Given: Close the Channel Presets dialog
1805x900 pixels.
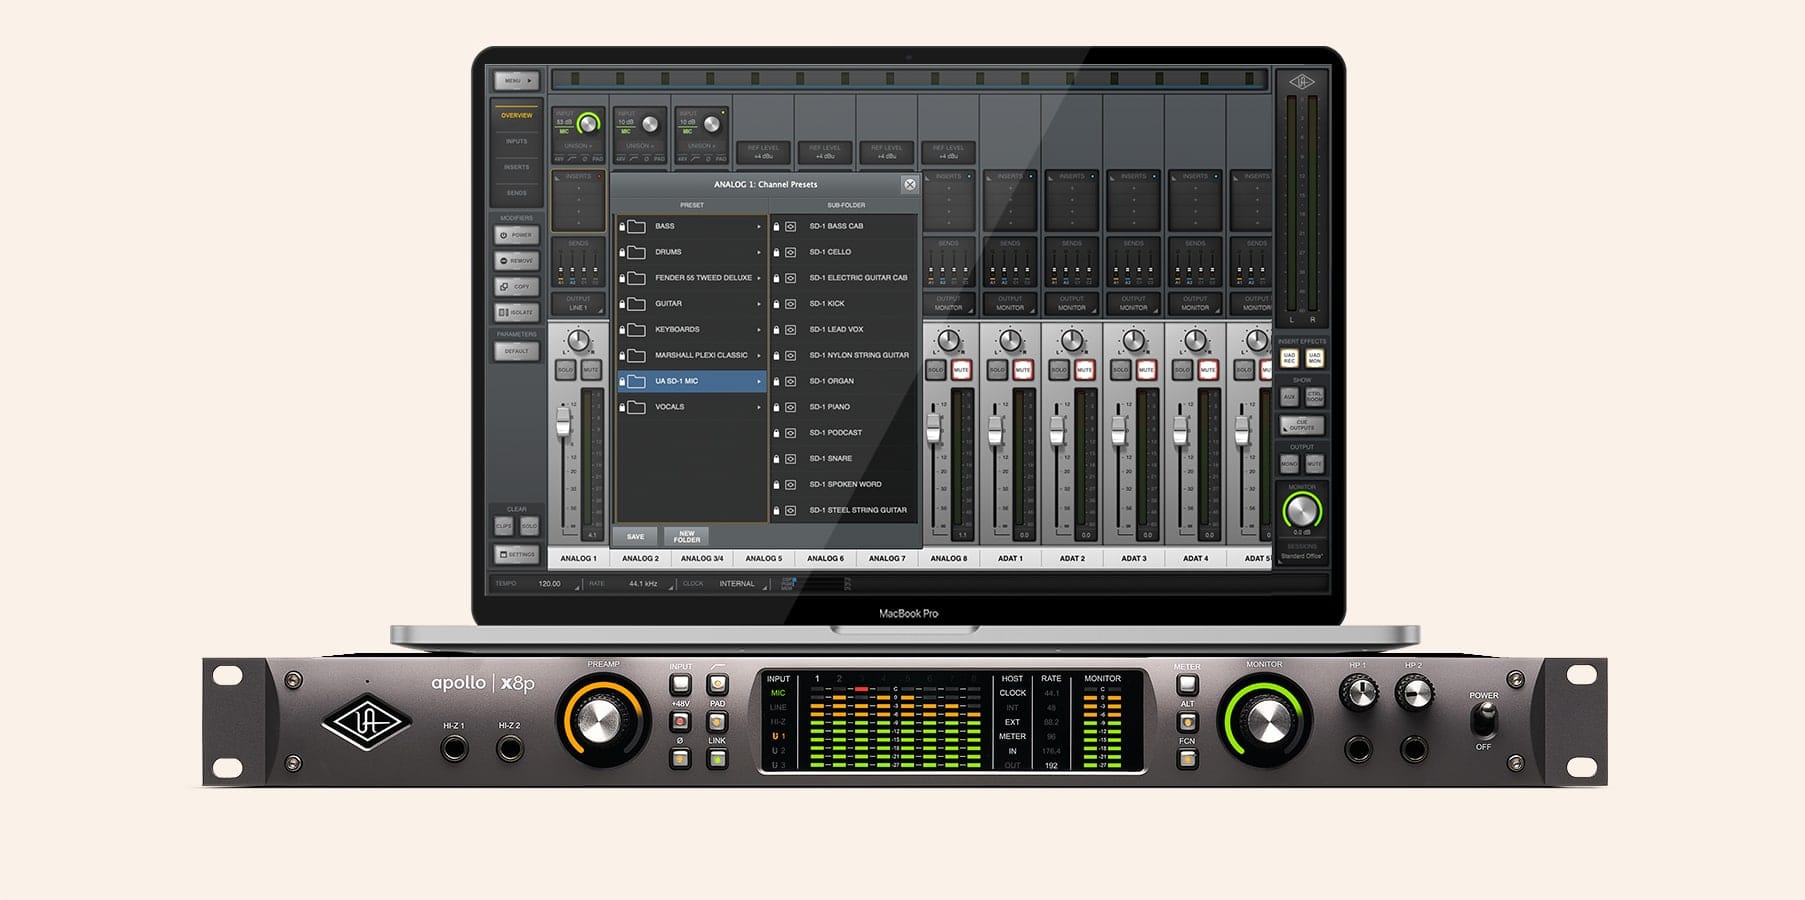Looking at the screenshot, I should 910,185.
